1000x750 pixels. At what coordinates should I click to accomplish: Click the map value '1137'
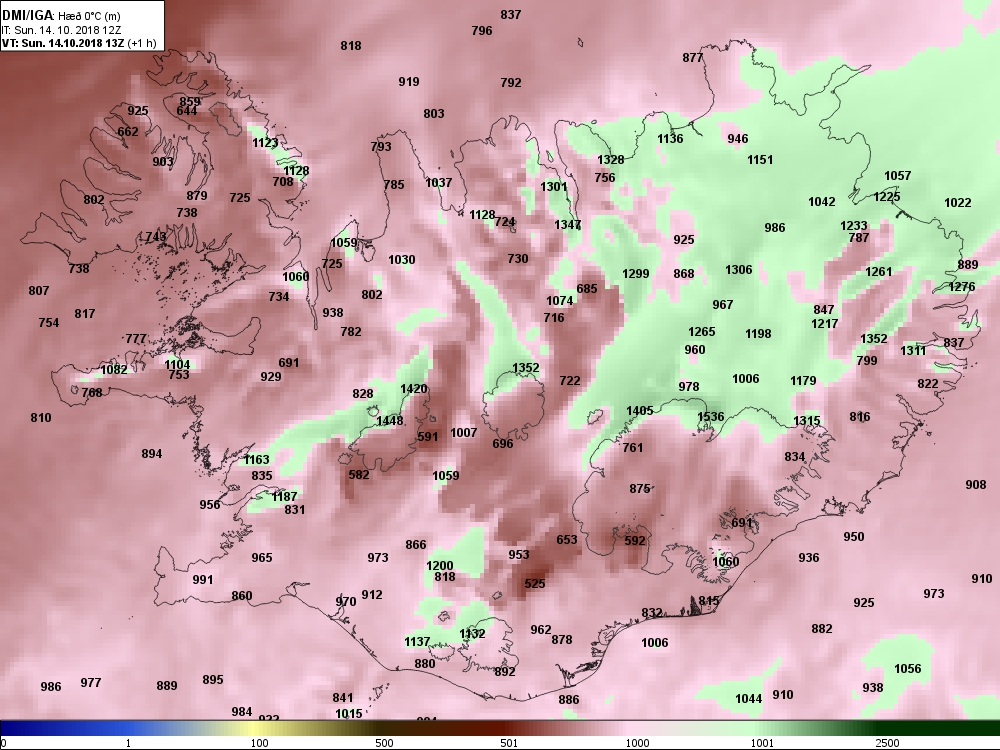tap(417, 642)
